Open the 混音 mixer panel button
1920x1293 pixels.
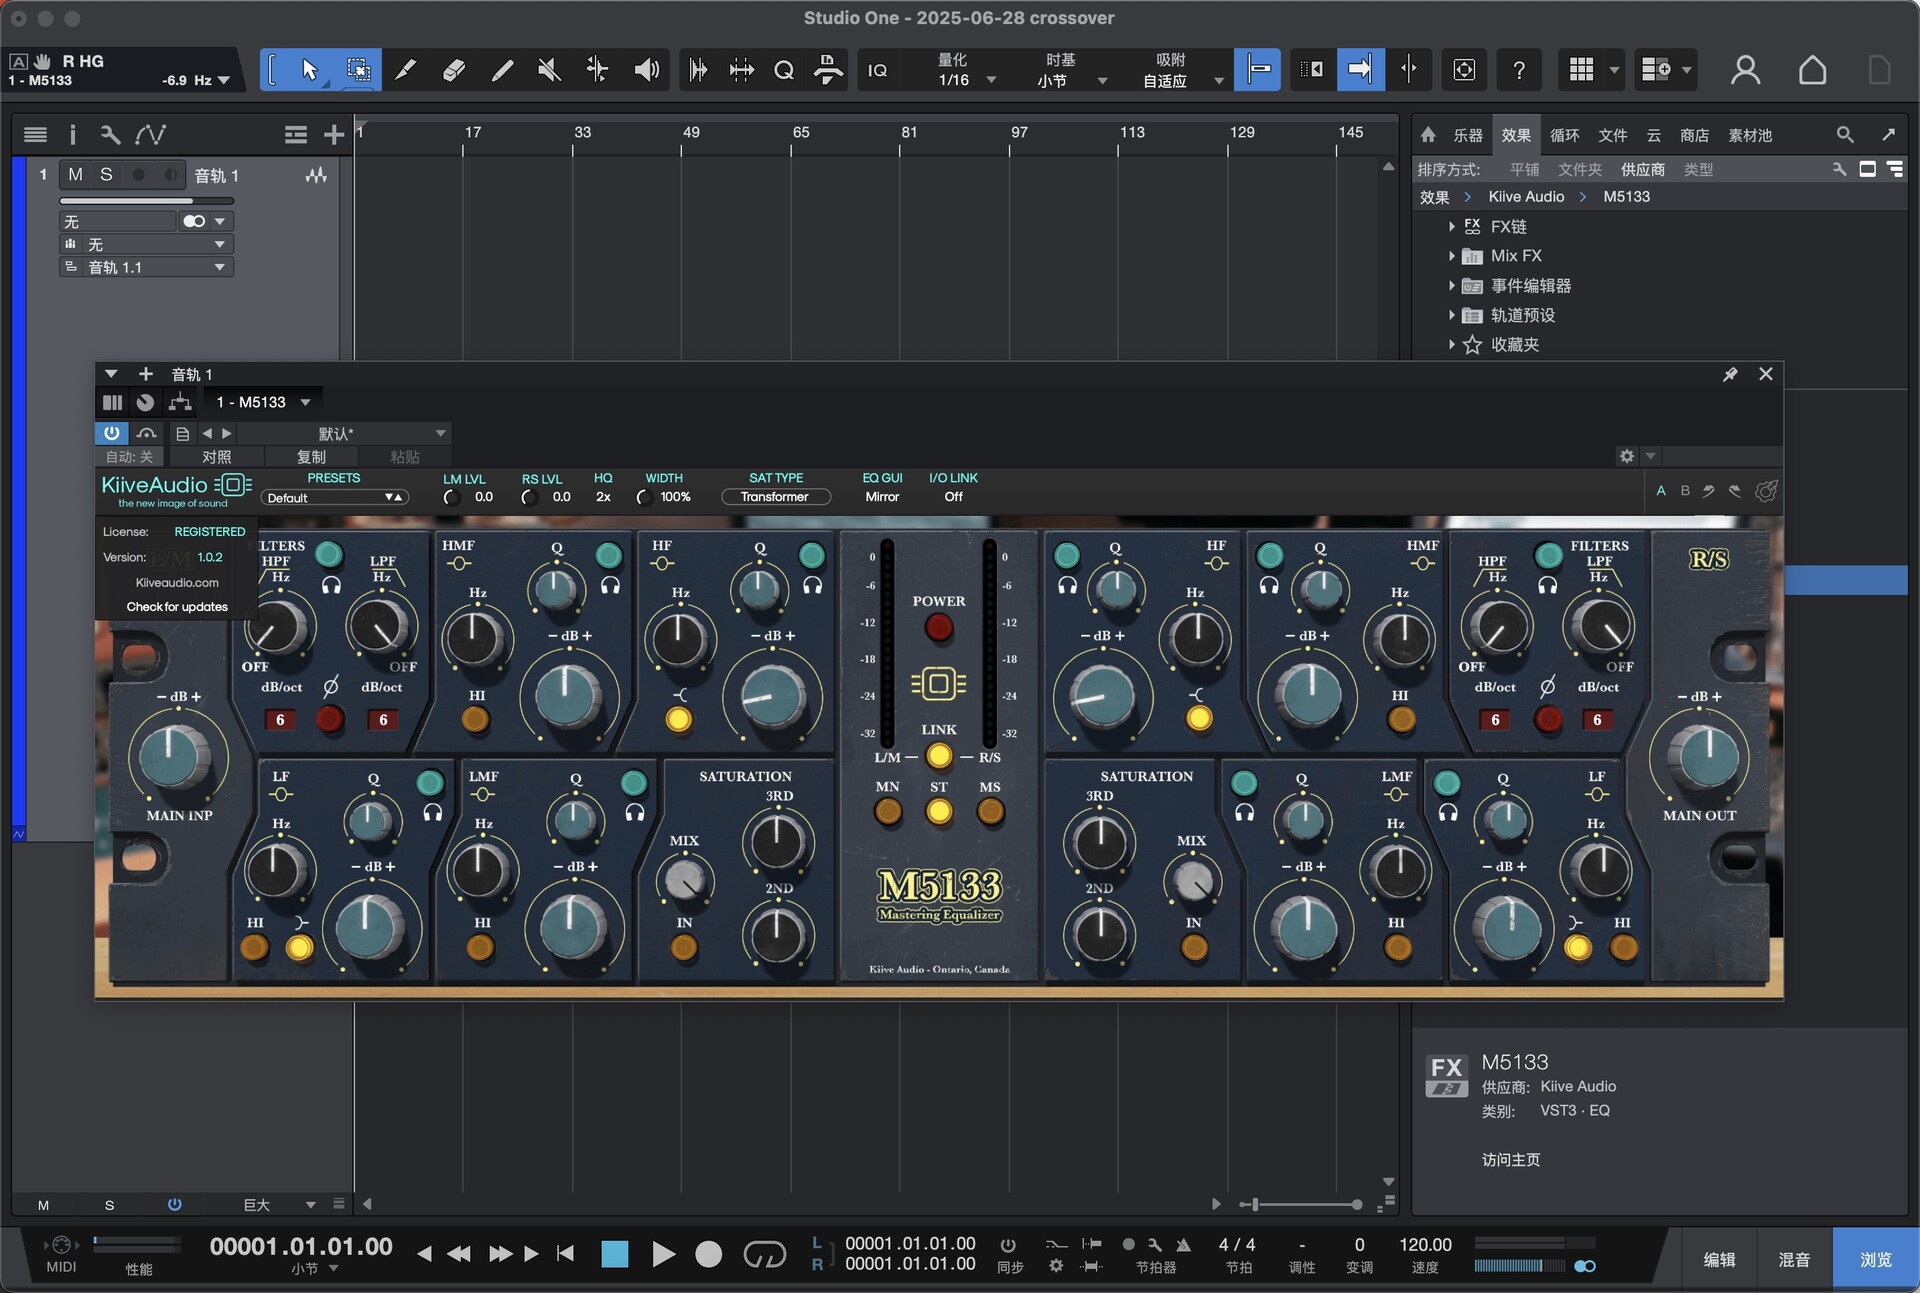point(1794,1260)
